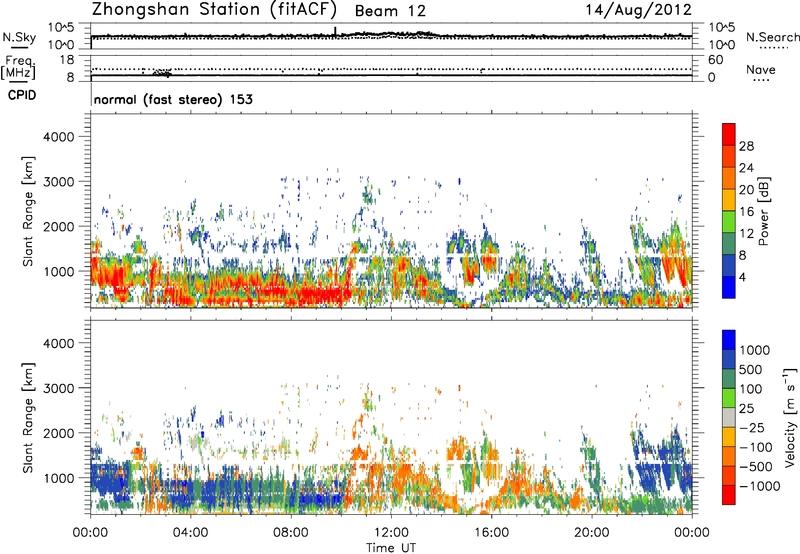This screenshot has width=800, height=554.
Task: Click '3000' on the power panel range axis
Action: pos(59,182)
